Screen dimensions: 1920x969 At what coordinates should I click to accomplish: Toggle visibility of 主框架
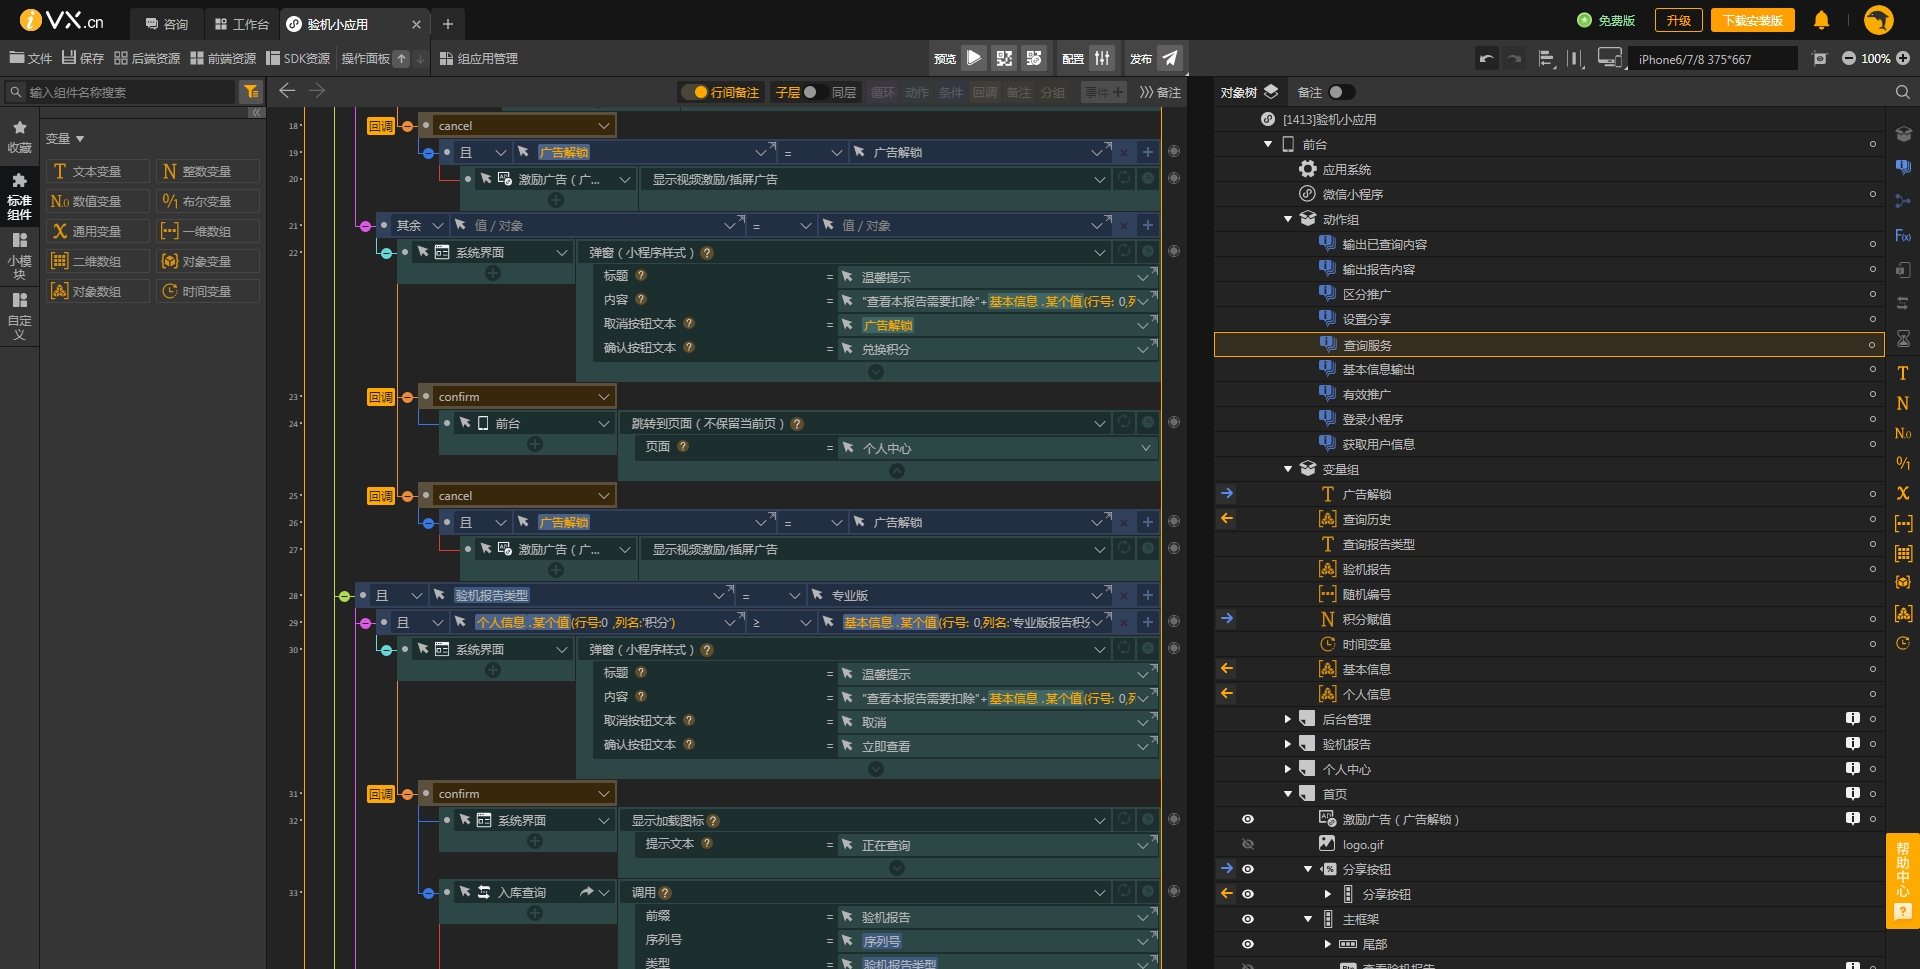(1248, 919)
